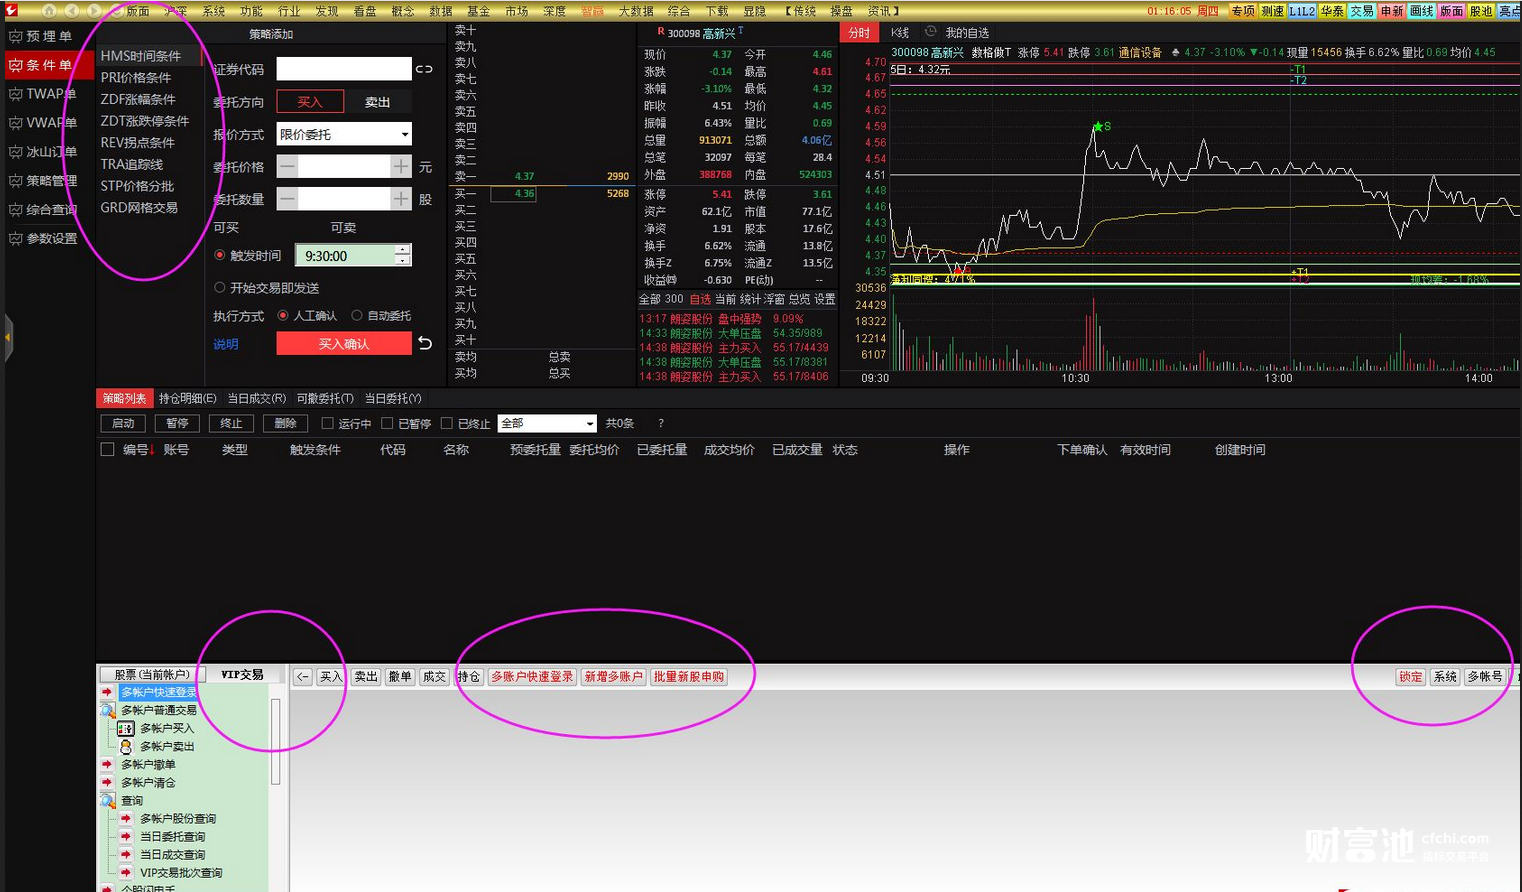Switch to the K线 chart tab
1522x892 pixels.
900,33
